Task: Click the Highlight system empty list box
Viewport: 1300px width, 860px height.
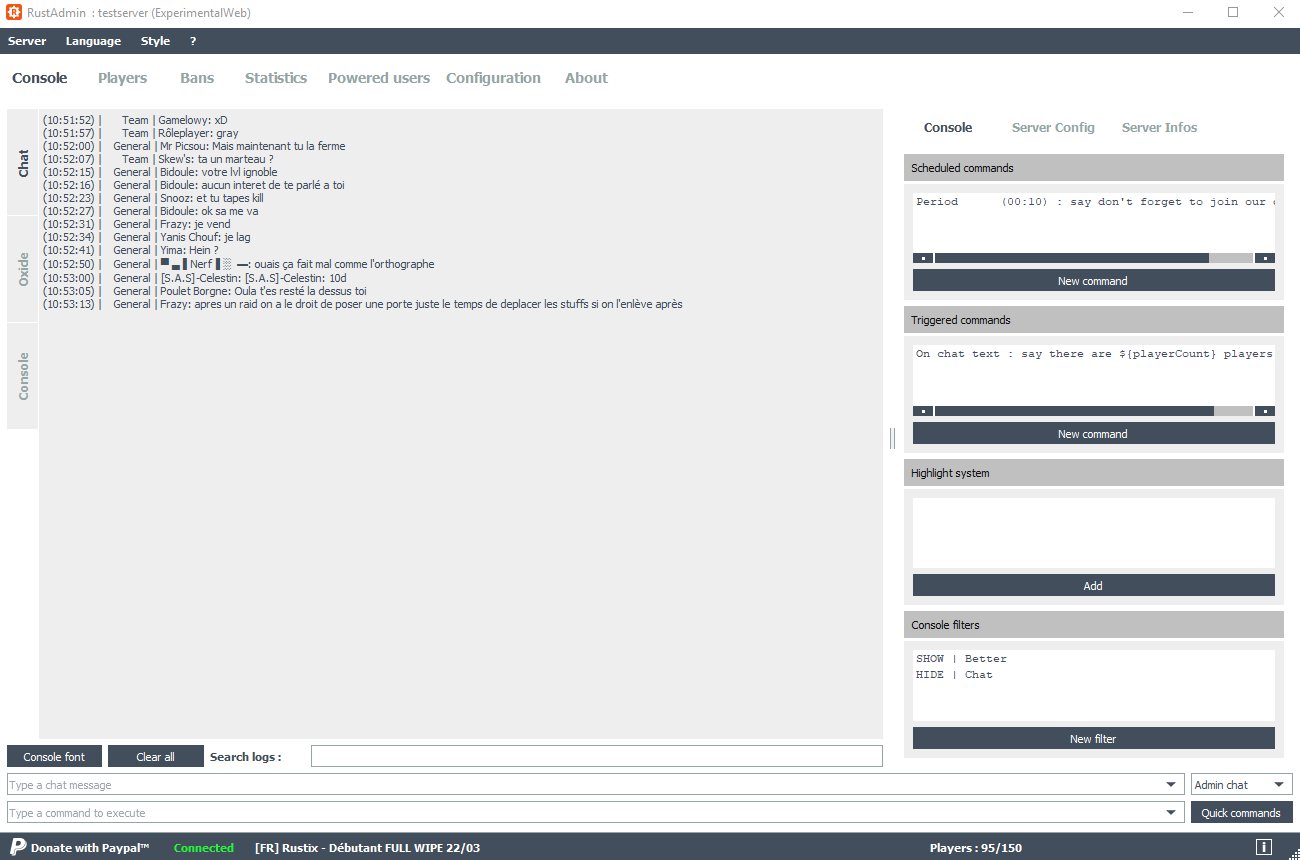Action: click(x=1094, y=533)
